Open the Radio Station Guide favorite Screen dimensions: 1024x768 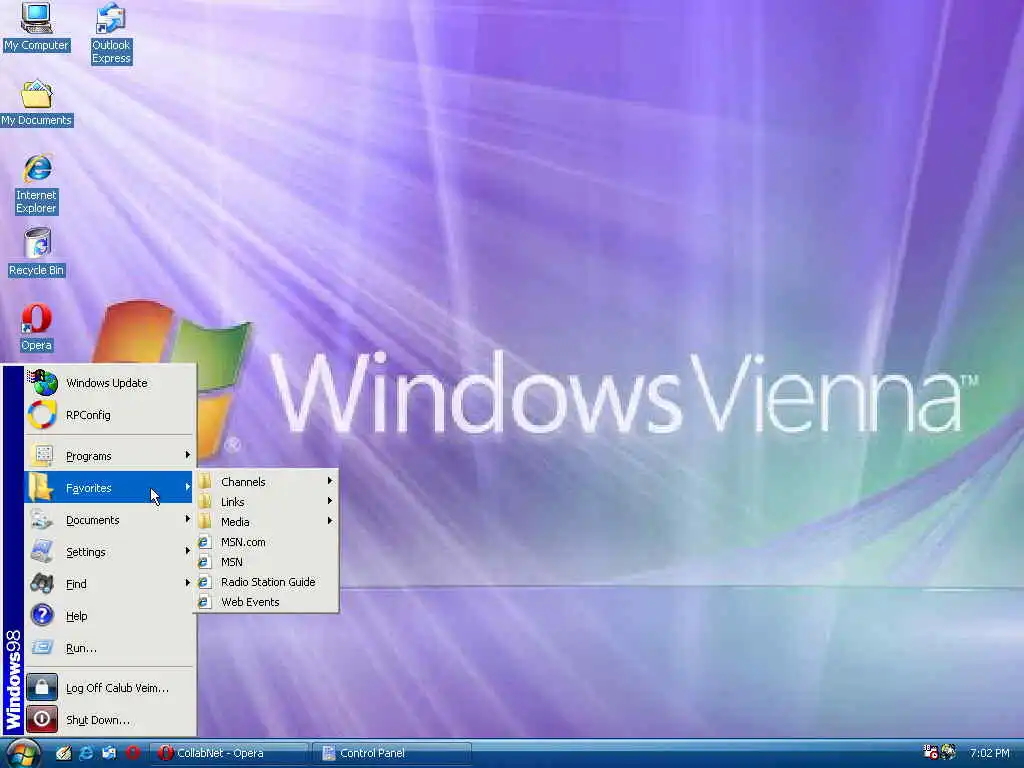[x=266, y=582]
